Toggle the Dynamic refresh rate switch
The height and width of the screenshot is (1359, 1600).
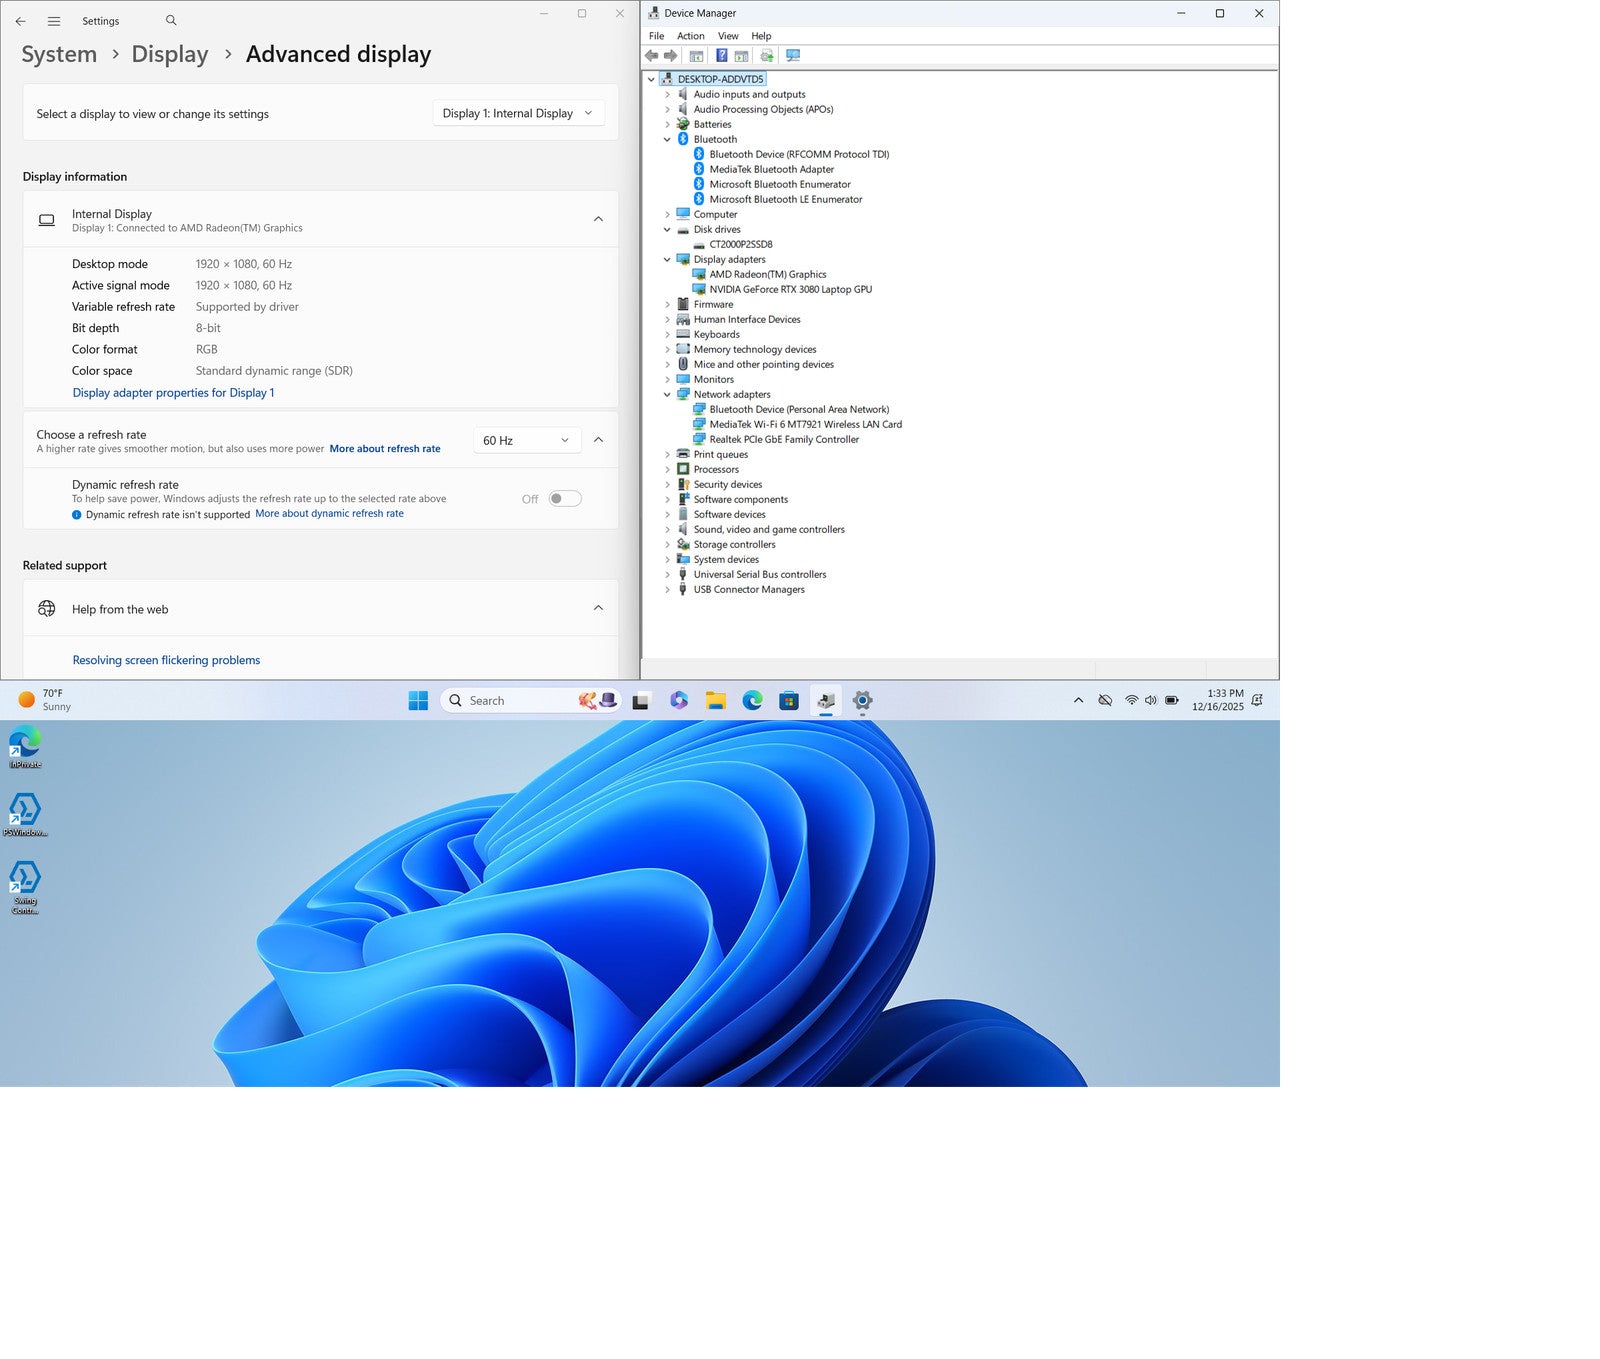(565, 499)
